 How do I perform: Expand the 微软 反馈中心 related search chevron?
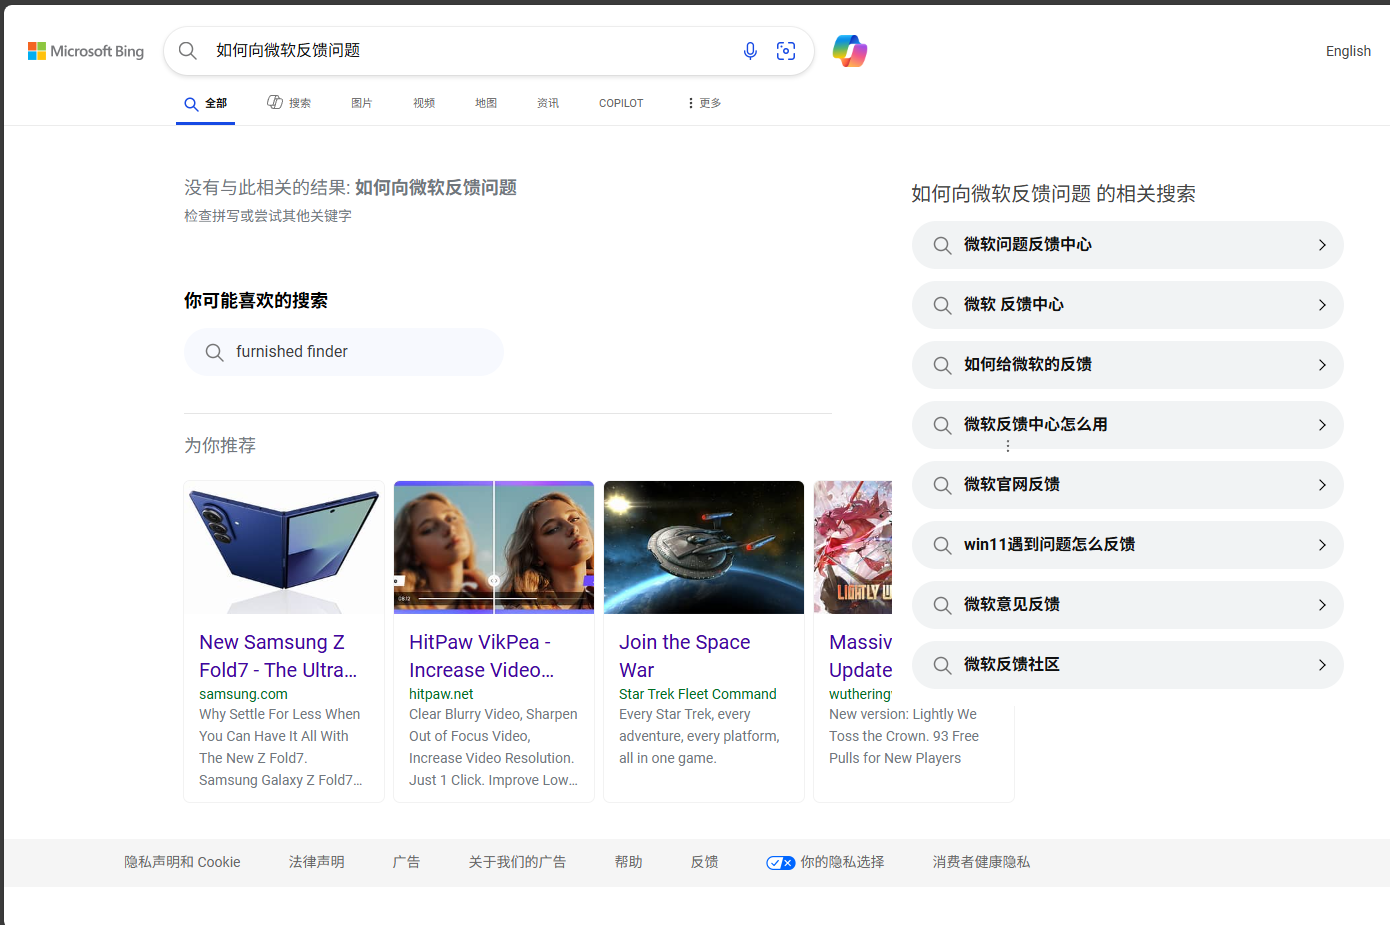(1322, 304)
